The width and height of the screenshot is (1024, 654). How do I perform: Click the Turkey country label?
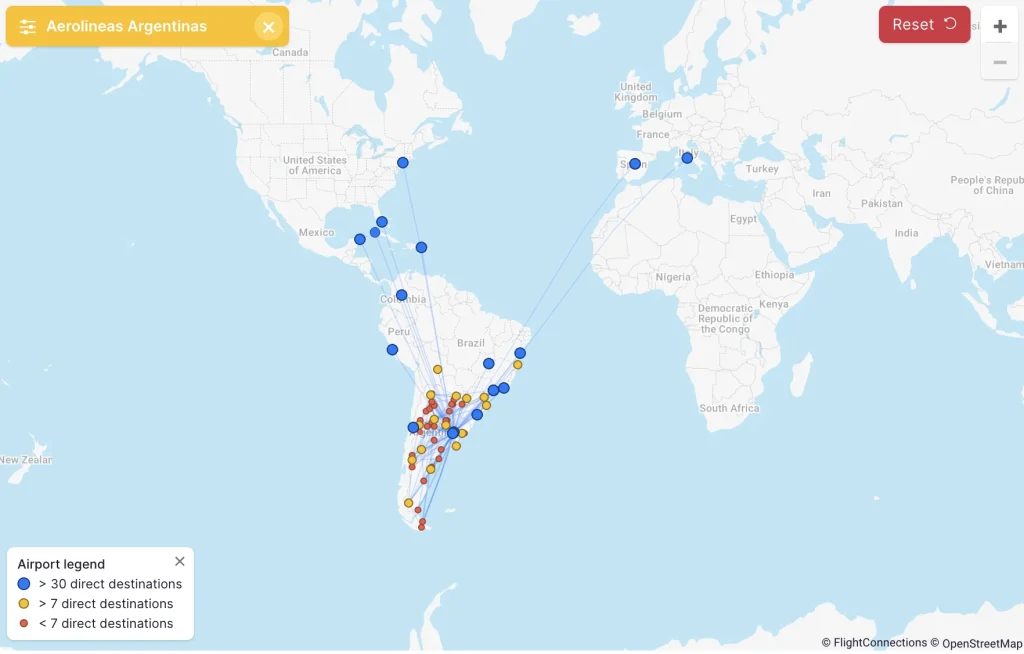tap(761, 169)
